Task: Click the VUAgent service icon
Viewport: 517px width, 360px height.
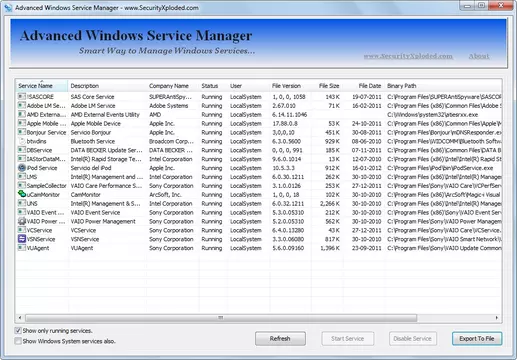Action: (22, 248)
